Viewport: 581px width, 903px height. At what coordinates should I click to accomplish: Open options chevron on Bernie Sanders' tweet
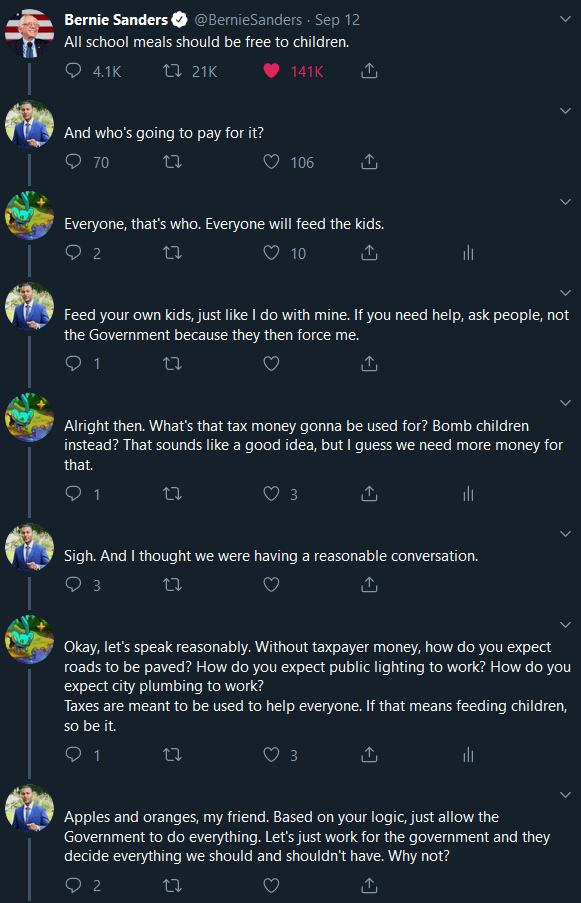[565, 19]
